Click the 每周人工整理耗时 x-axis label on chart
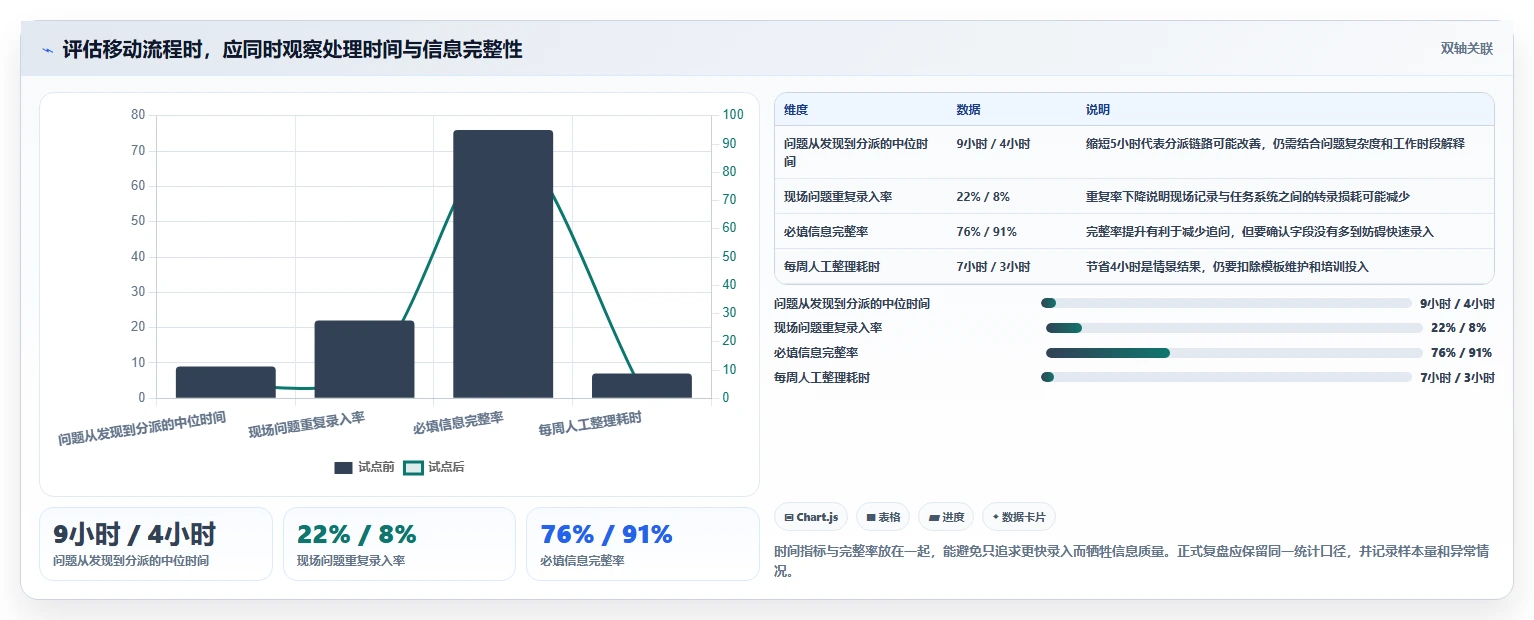 point(590,424)
